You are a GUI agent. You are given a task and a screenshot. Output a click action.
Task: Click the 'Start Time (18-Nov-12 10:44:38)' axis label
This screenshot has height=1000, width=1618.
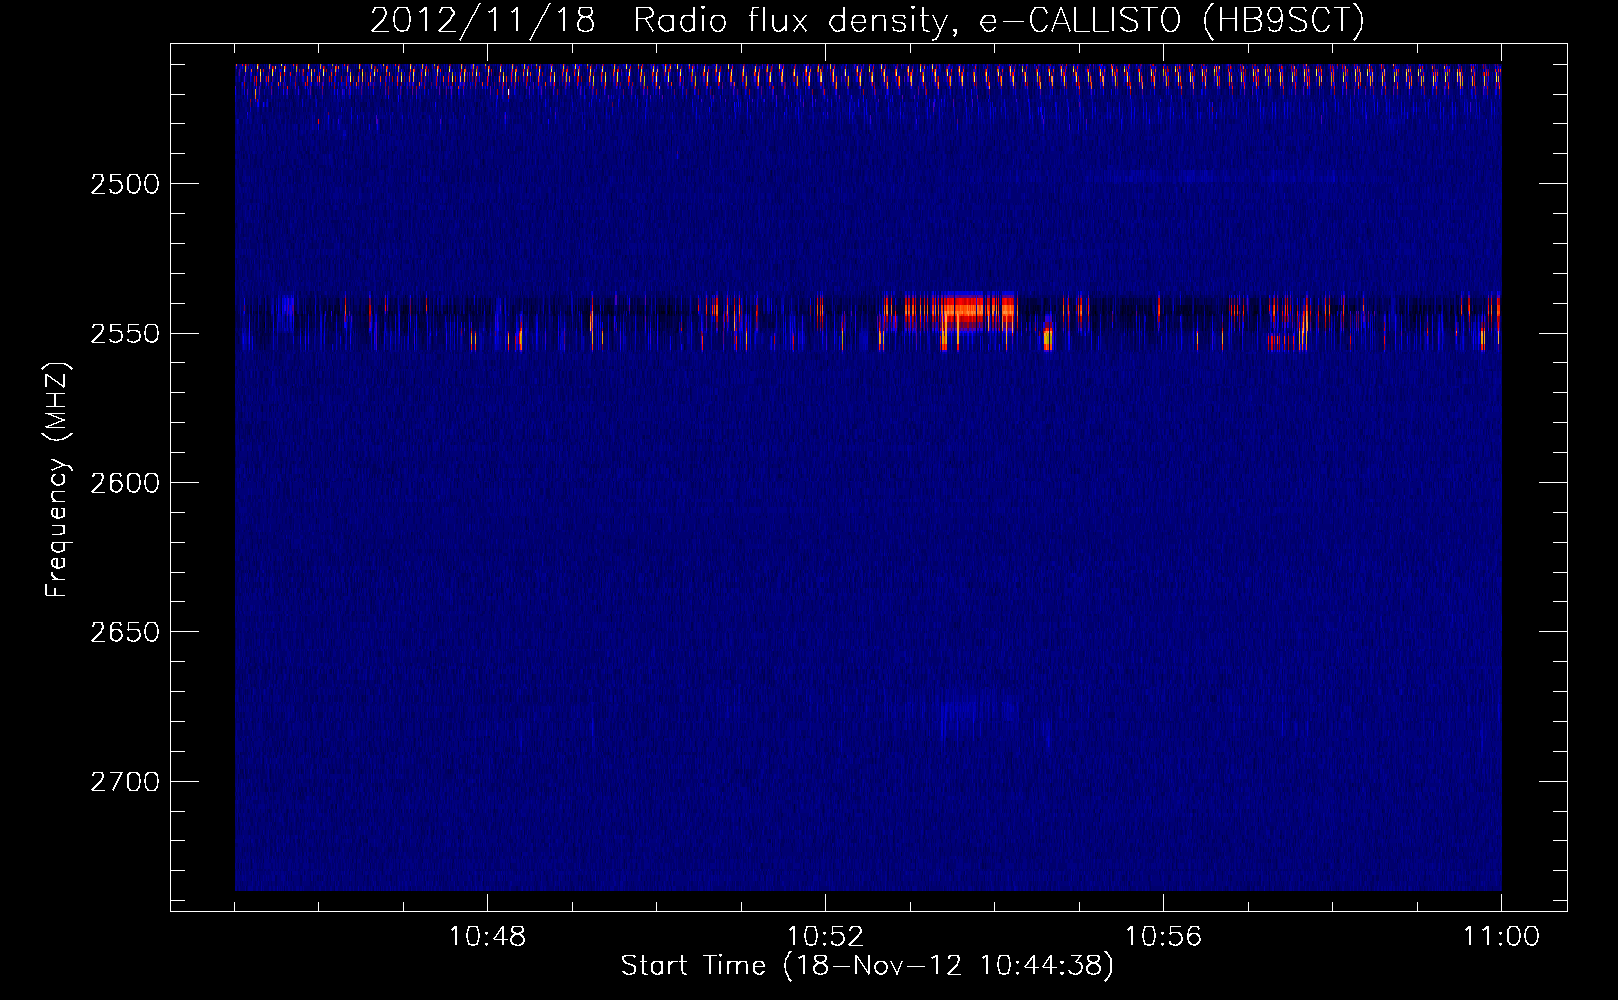(x=867, y=966)
